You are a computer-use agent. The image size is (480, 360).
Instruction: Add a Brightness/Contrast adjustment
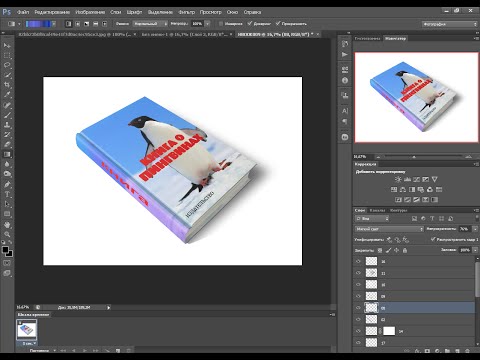(x=398, y=179)
